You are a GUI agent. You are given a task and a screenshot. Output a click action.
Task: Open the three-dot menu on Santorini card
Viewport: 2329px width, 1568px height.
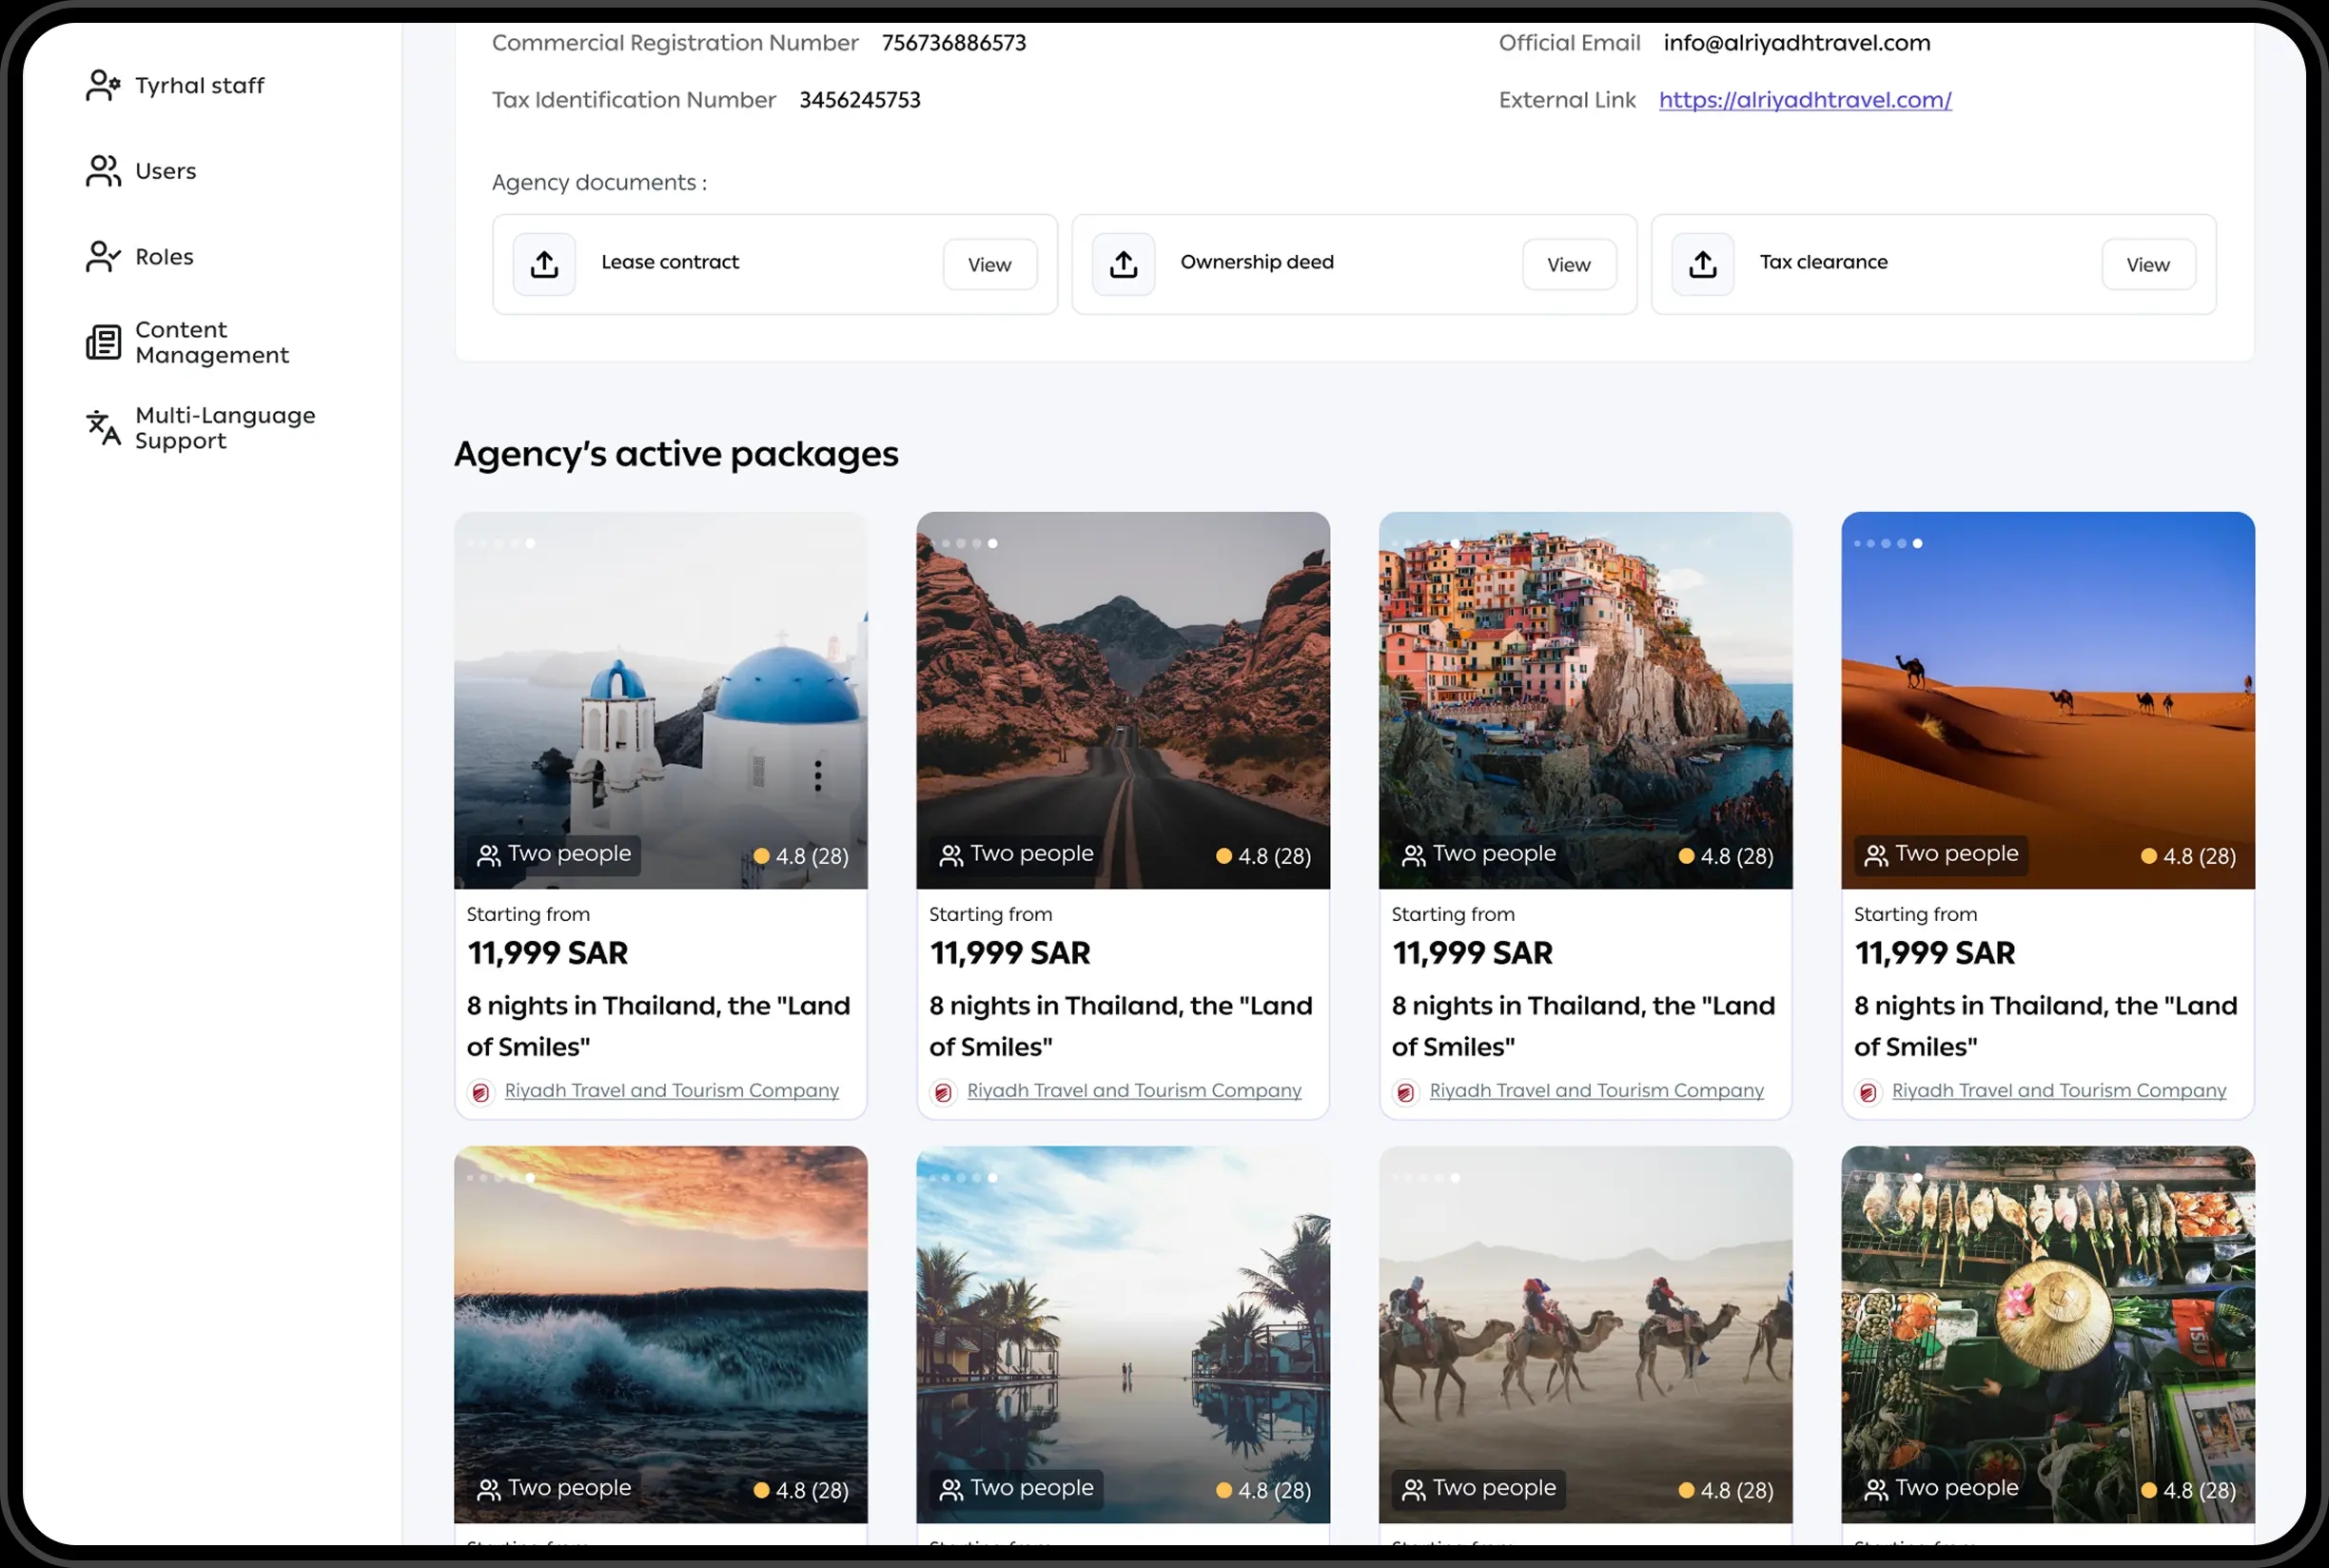click(818, 776)
